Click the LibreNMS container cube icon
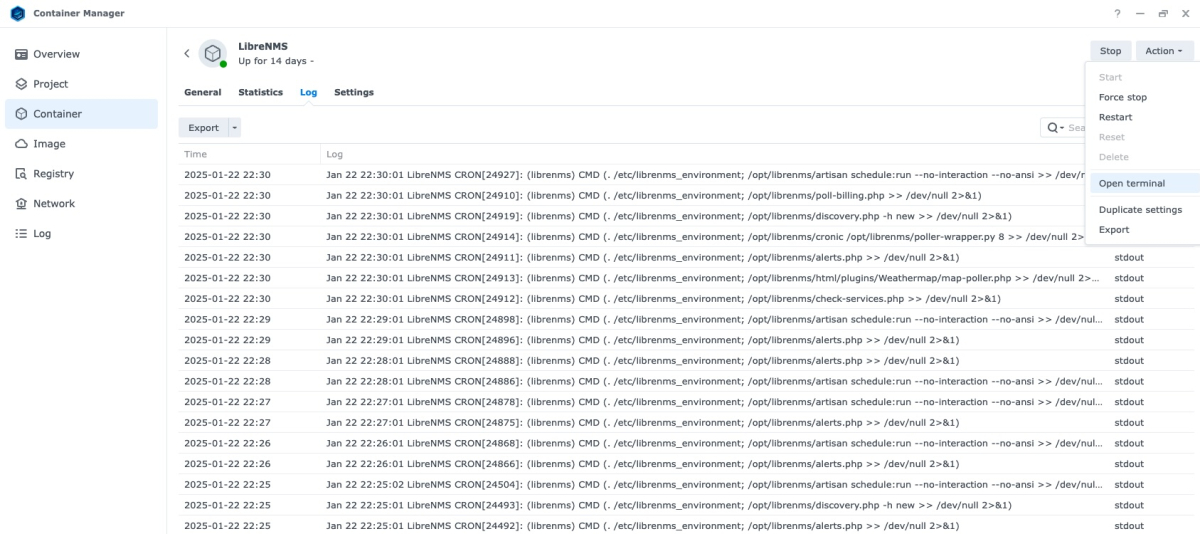This screenshot has height=534, width=1200. [x=212, y=53]
